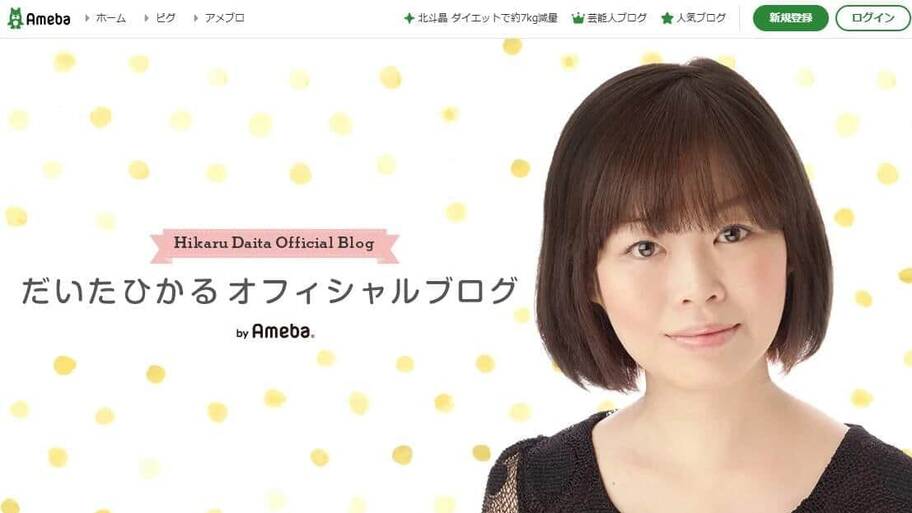Click the ログイン button

873,18
